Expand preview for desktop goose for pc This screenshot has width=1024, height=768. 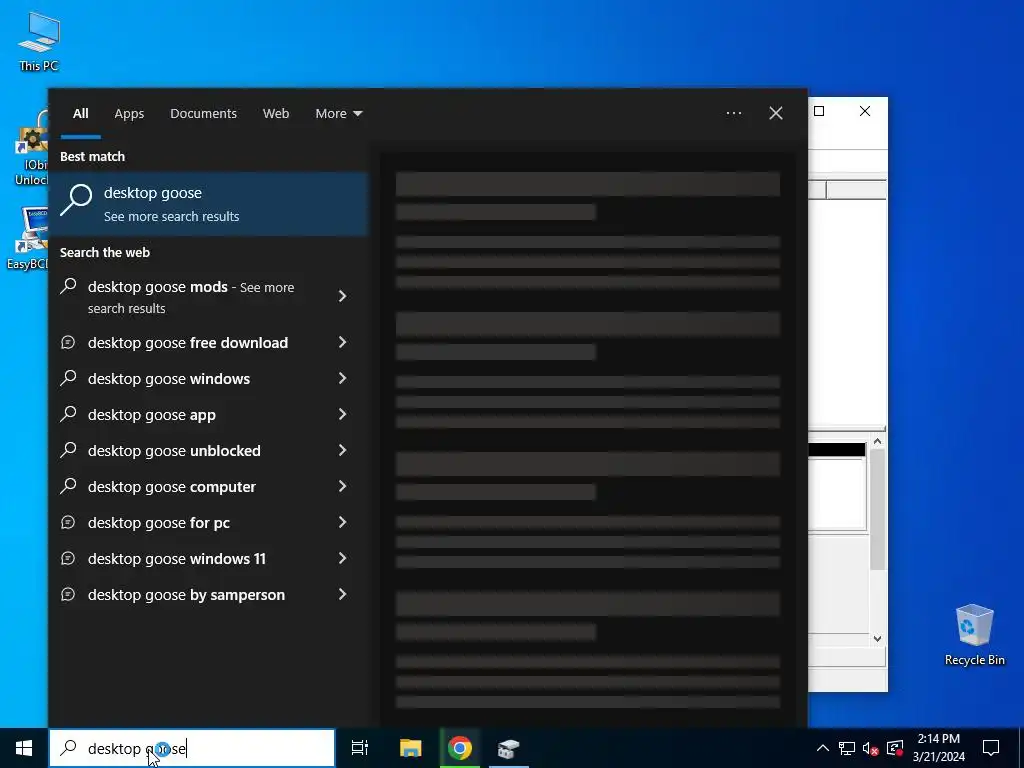point(343,522)
